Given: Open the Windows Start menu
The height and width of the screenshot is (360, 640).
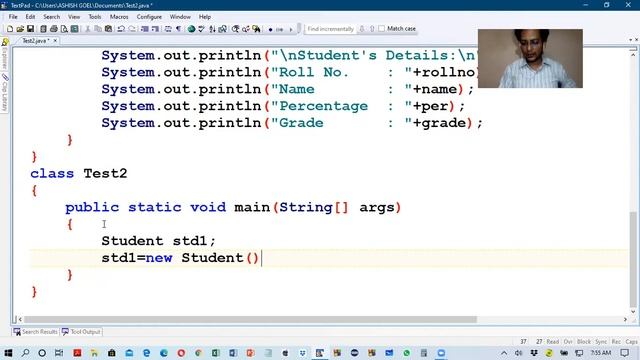Looking at the screenshot, I should [x=8, y=353].
